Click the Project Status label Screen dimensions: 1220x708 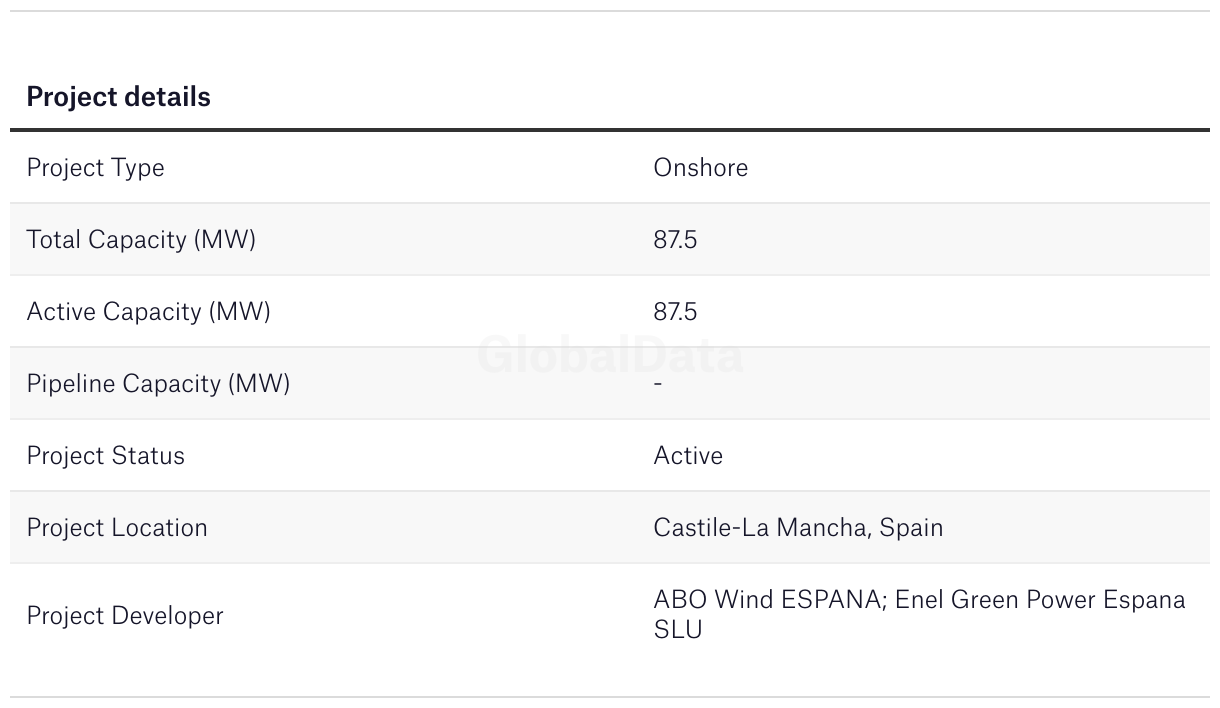point(105,456)
